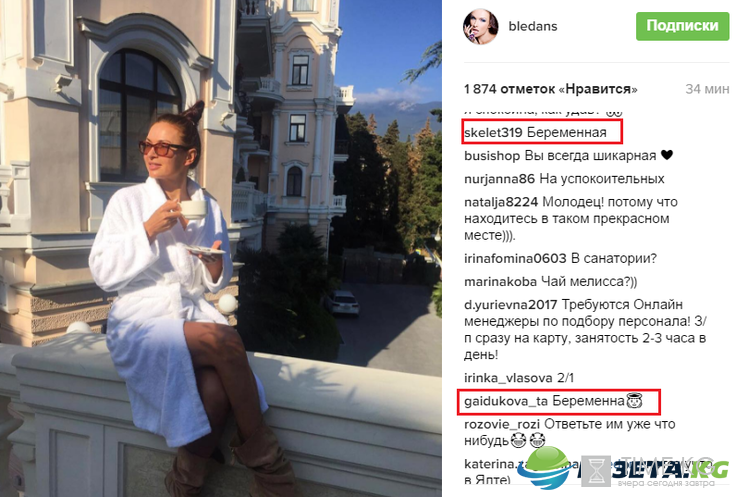Open natalja8224 commenter profile
The height and width of the screenshot is (497, 736).
click(501, 202)
